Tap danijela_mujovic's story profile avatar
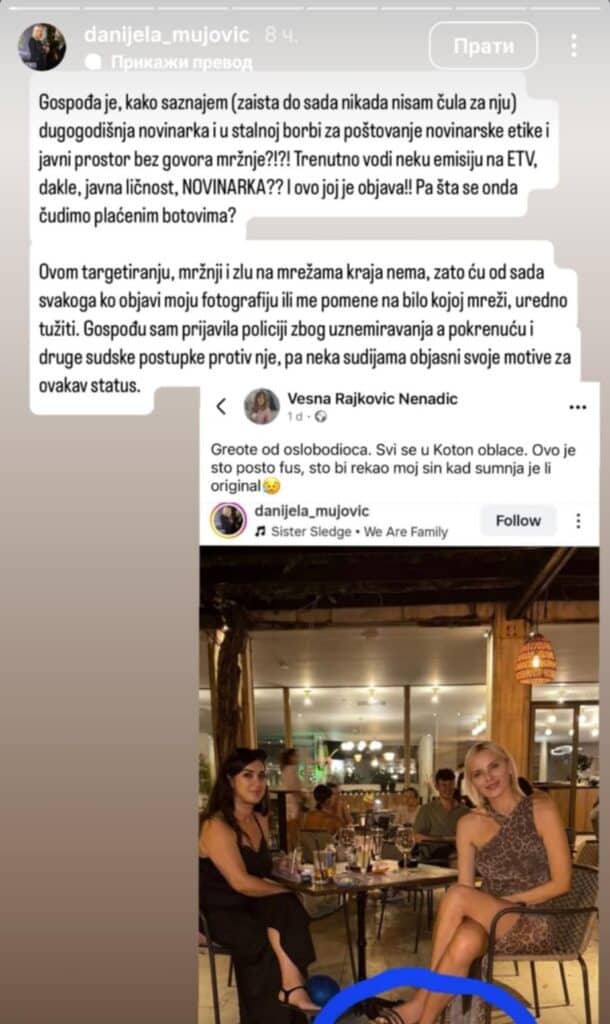Viewport: 610px width, 1024px height. click(42, 47)
